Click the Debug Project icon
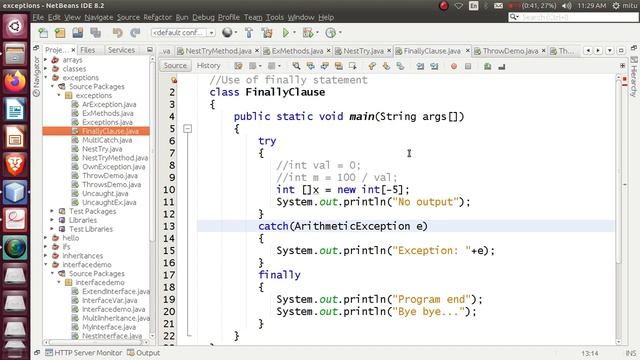 tap(308, 33)
